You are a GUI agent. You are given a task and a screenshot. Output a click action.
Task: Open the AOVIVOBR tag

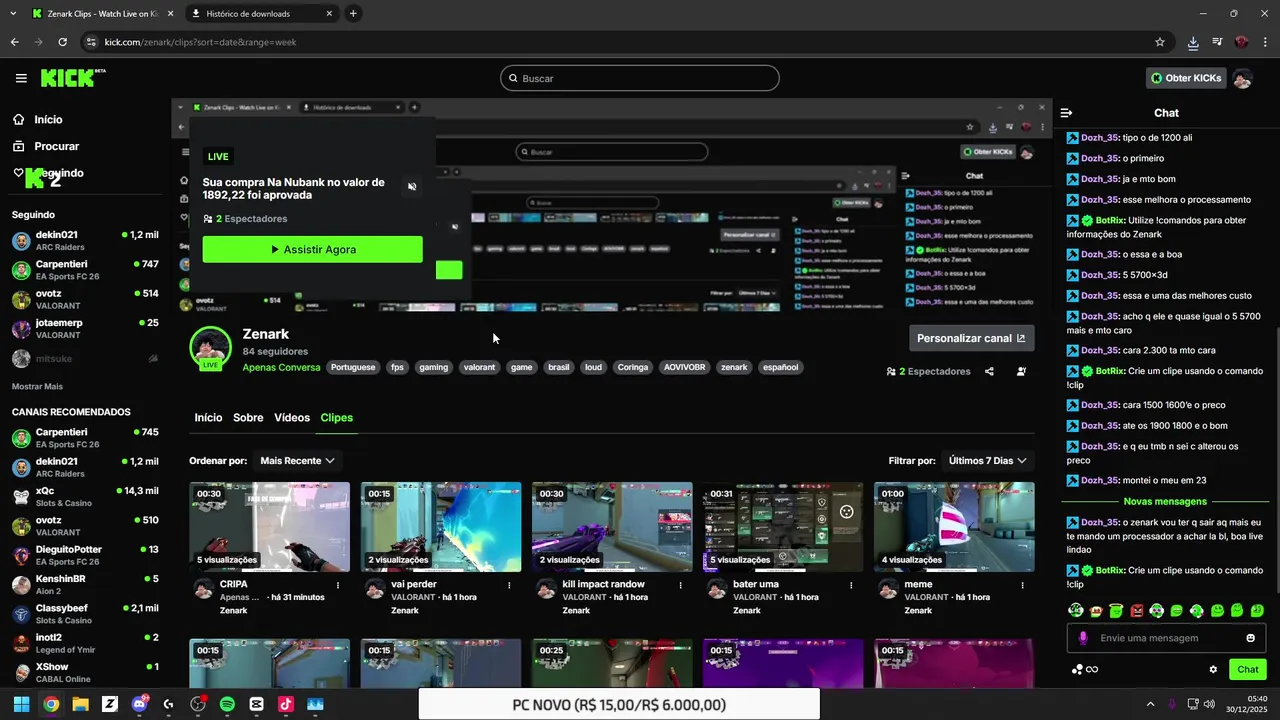[684, 367]
